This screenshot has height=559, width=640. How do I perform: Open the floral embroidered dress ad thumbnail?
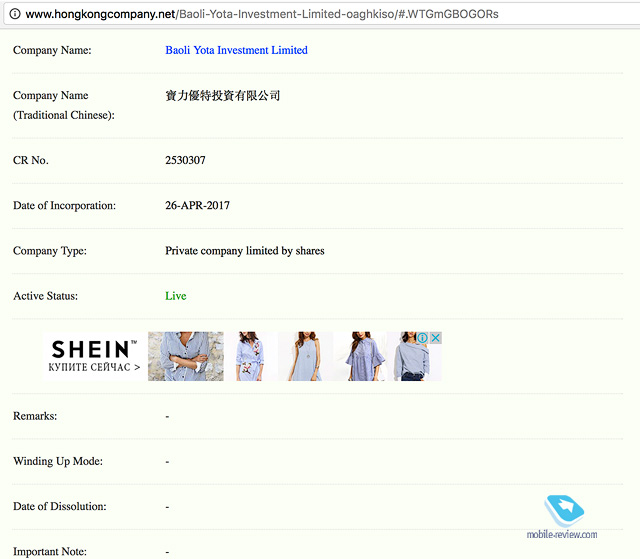click(250, 356)
